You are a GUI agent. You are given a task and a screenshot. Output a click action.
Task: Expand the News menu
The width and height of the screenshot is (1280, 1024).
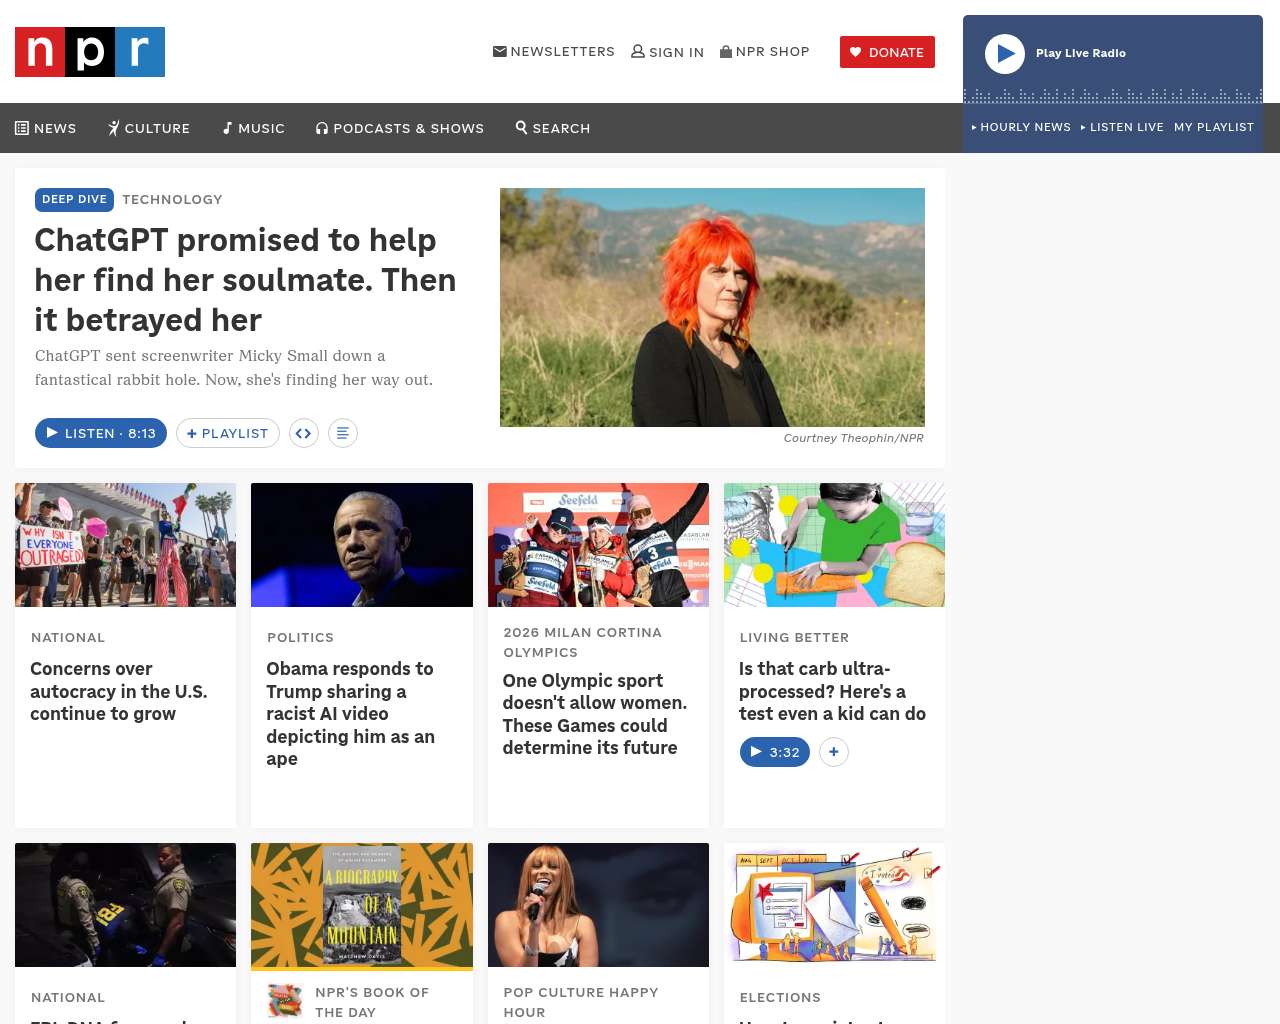pyautogui.click(x=46, y=128)
